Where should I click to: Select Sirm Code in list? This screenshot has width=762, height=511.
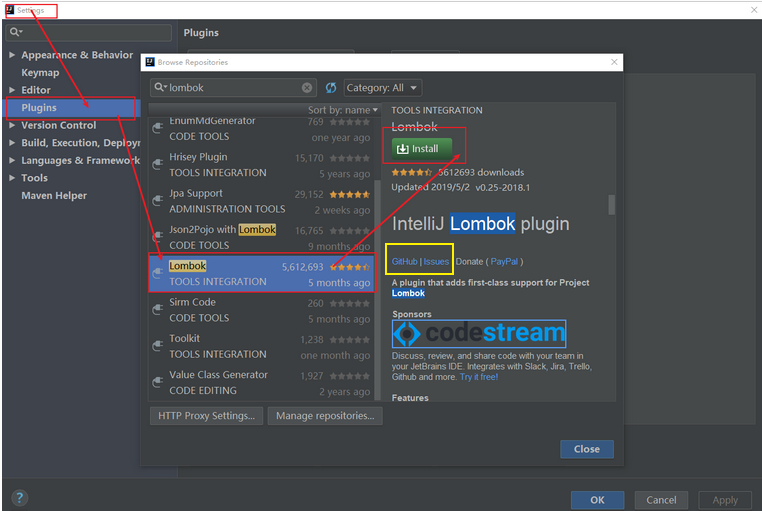click(x=262, y=310)
